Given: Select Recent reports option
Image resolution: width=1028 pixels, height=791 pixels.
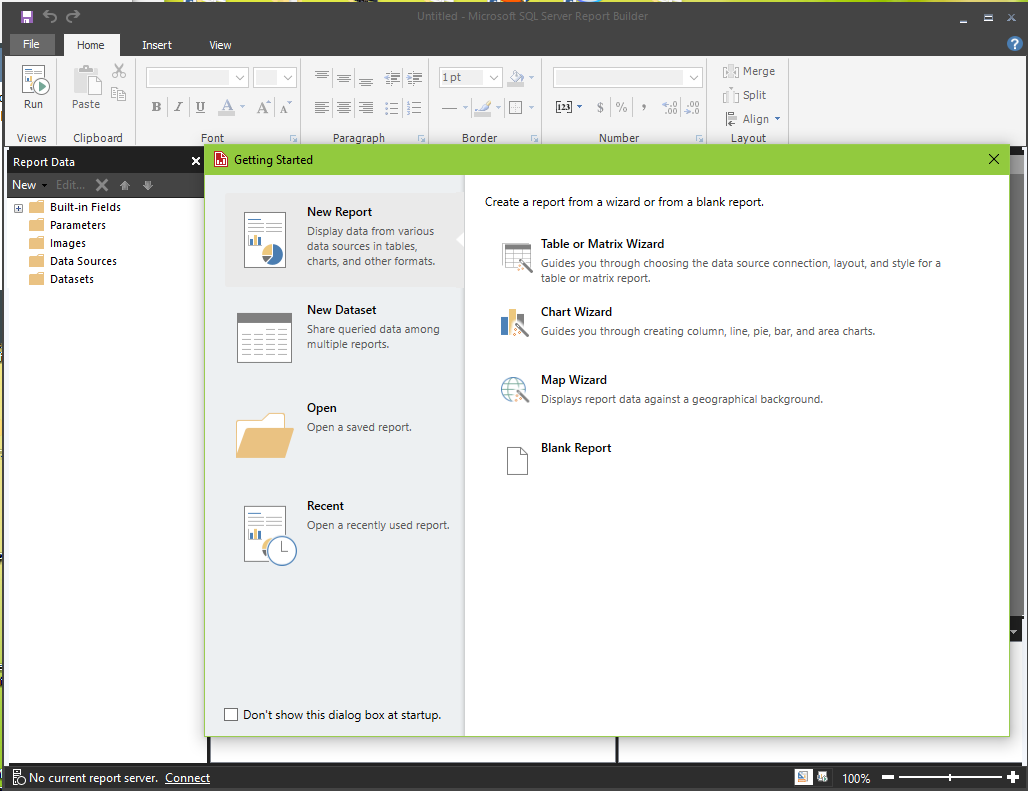Looking at the screenshot, I should pyautogui.click(x=344, y=533).
